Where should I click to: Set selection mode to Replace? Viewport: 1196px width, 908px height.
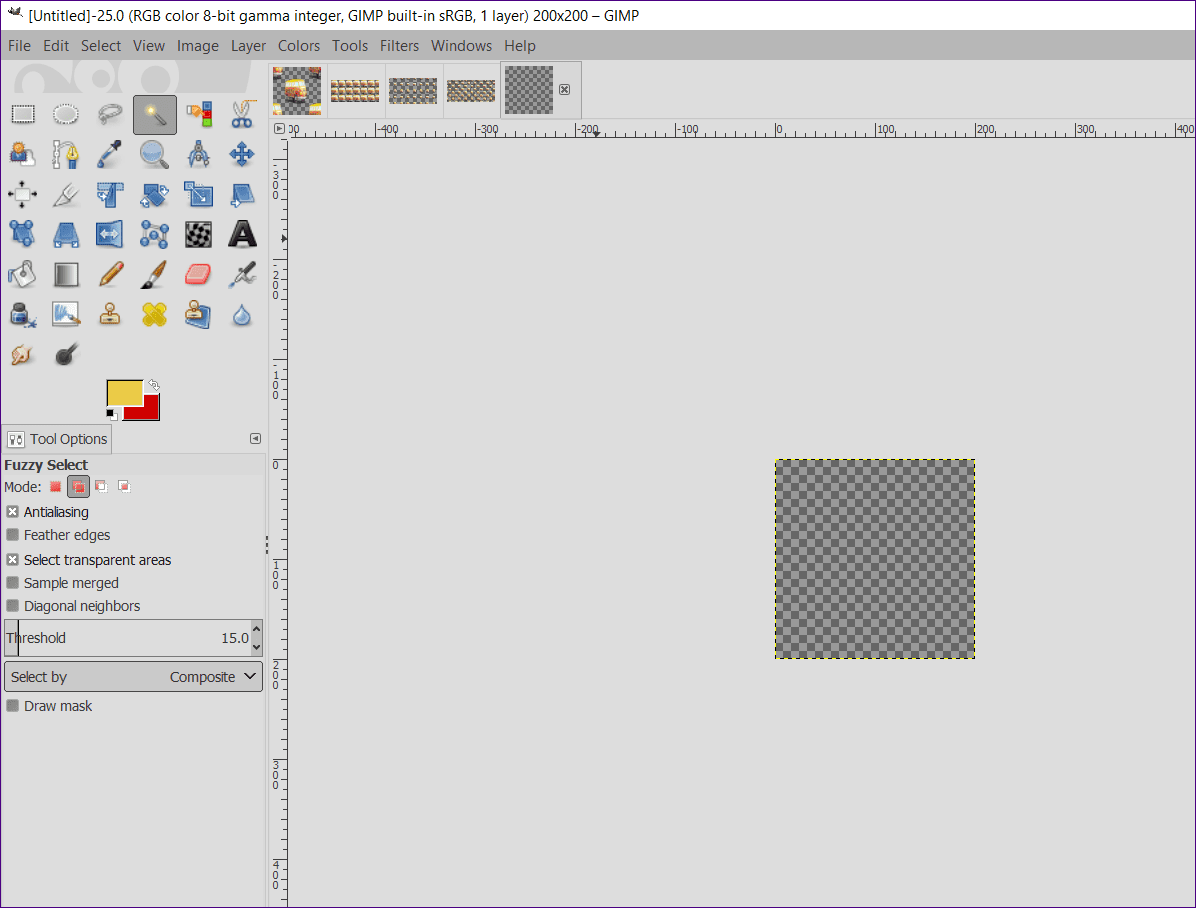pyautogui.click(x=56, y=487)
